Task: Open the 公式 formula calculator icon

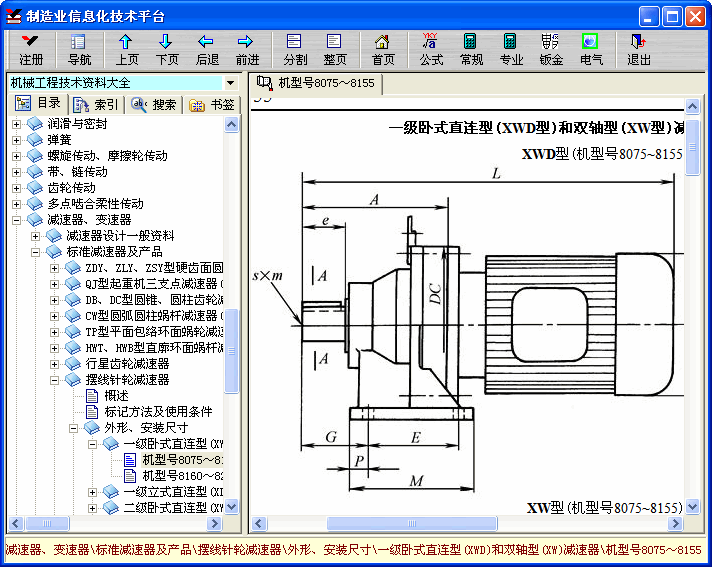Action: (x=431, y=49)
